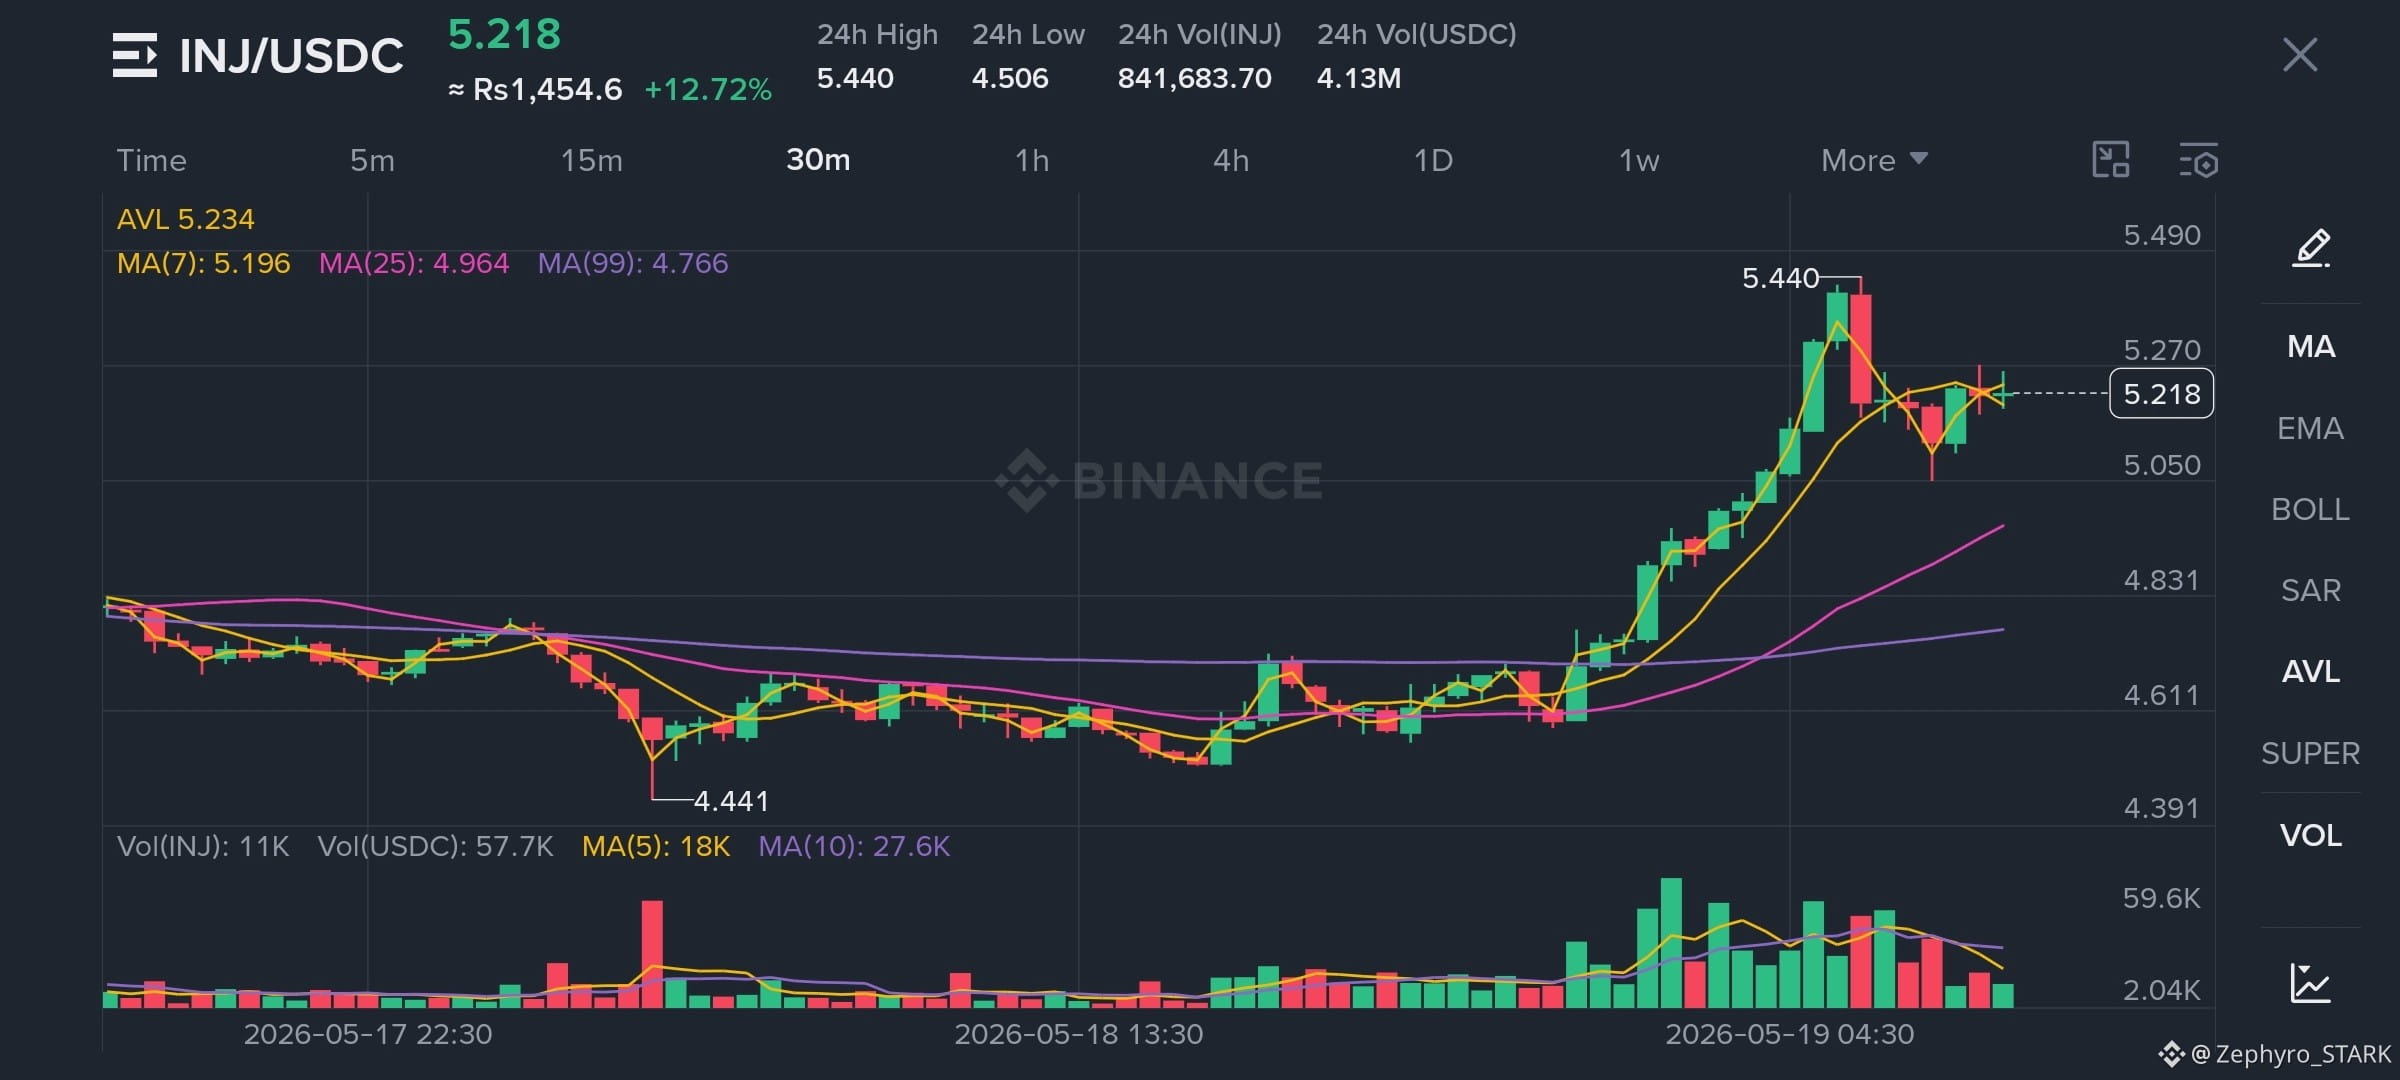Toggle the VOL sub-indicator
The width and height of the screenshot is (2400, 1080).
point(2310,836)
